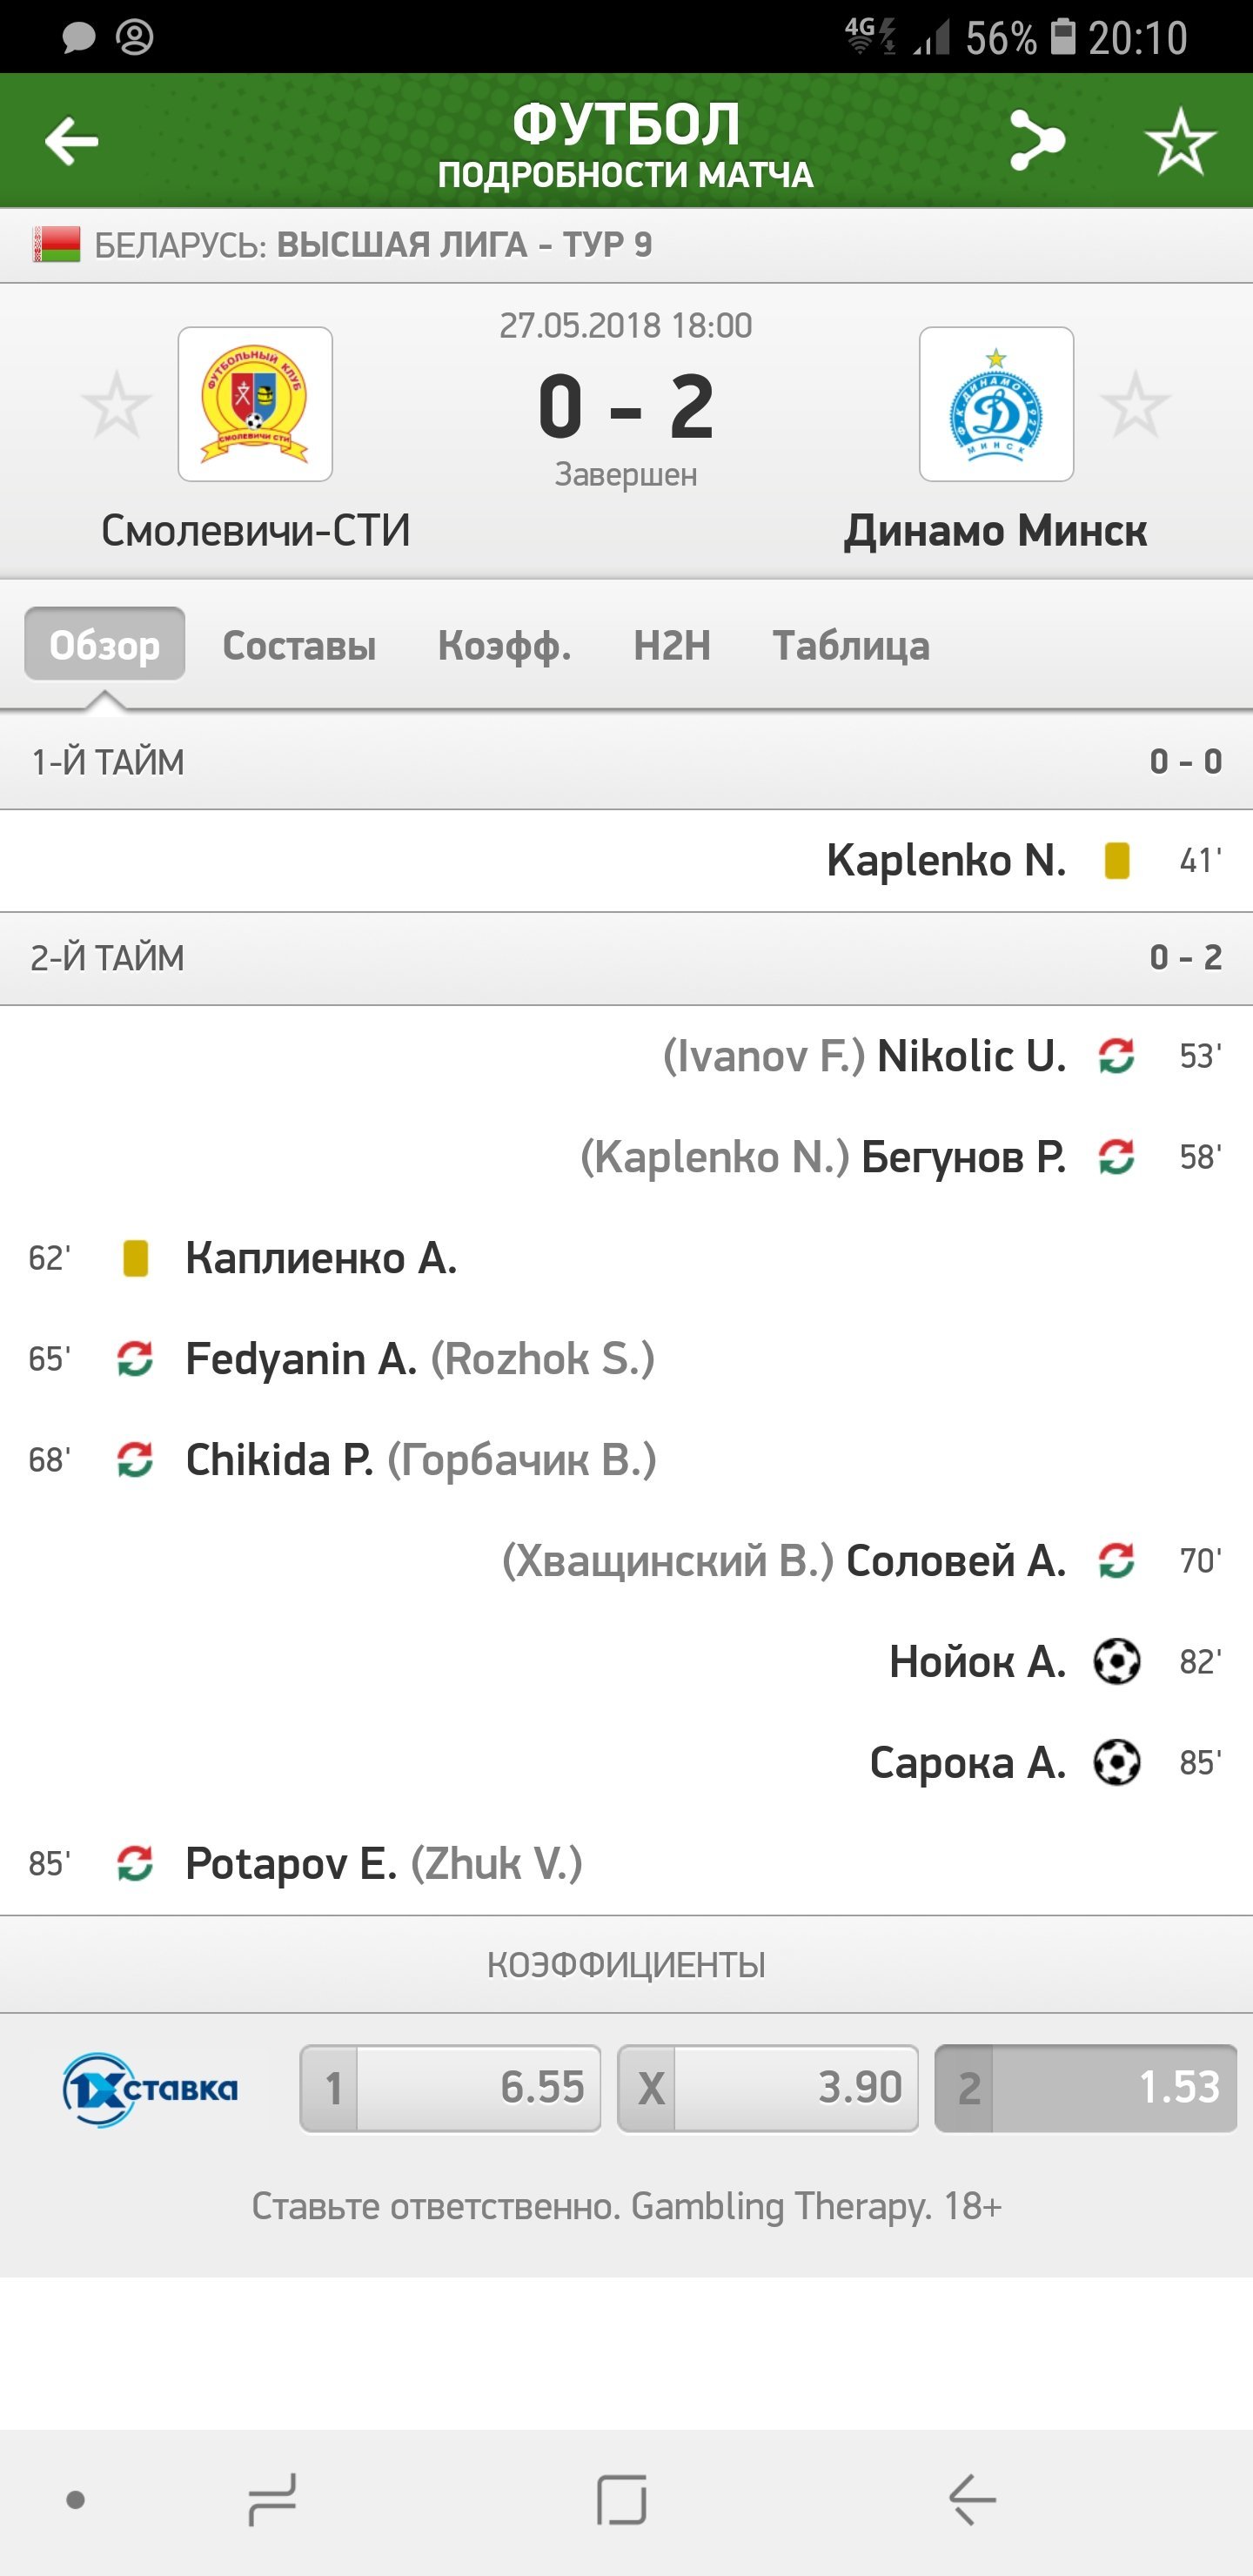
Task: Open the Смолевичи-СТИ club logo
Action: (x=255, y=404)
